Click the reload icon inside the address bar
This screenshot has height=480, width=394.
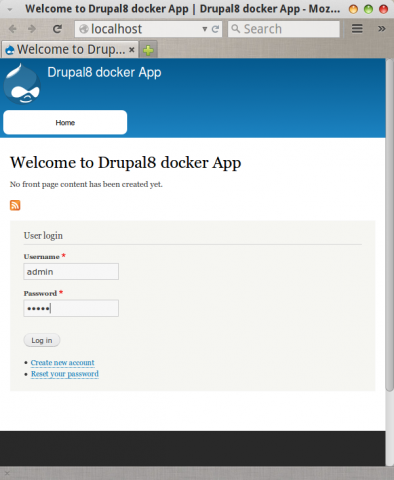click(x=215, y=29)
